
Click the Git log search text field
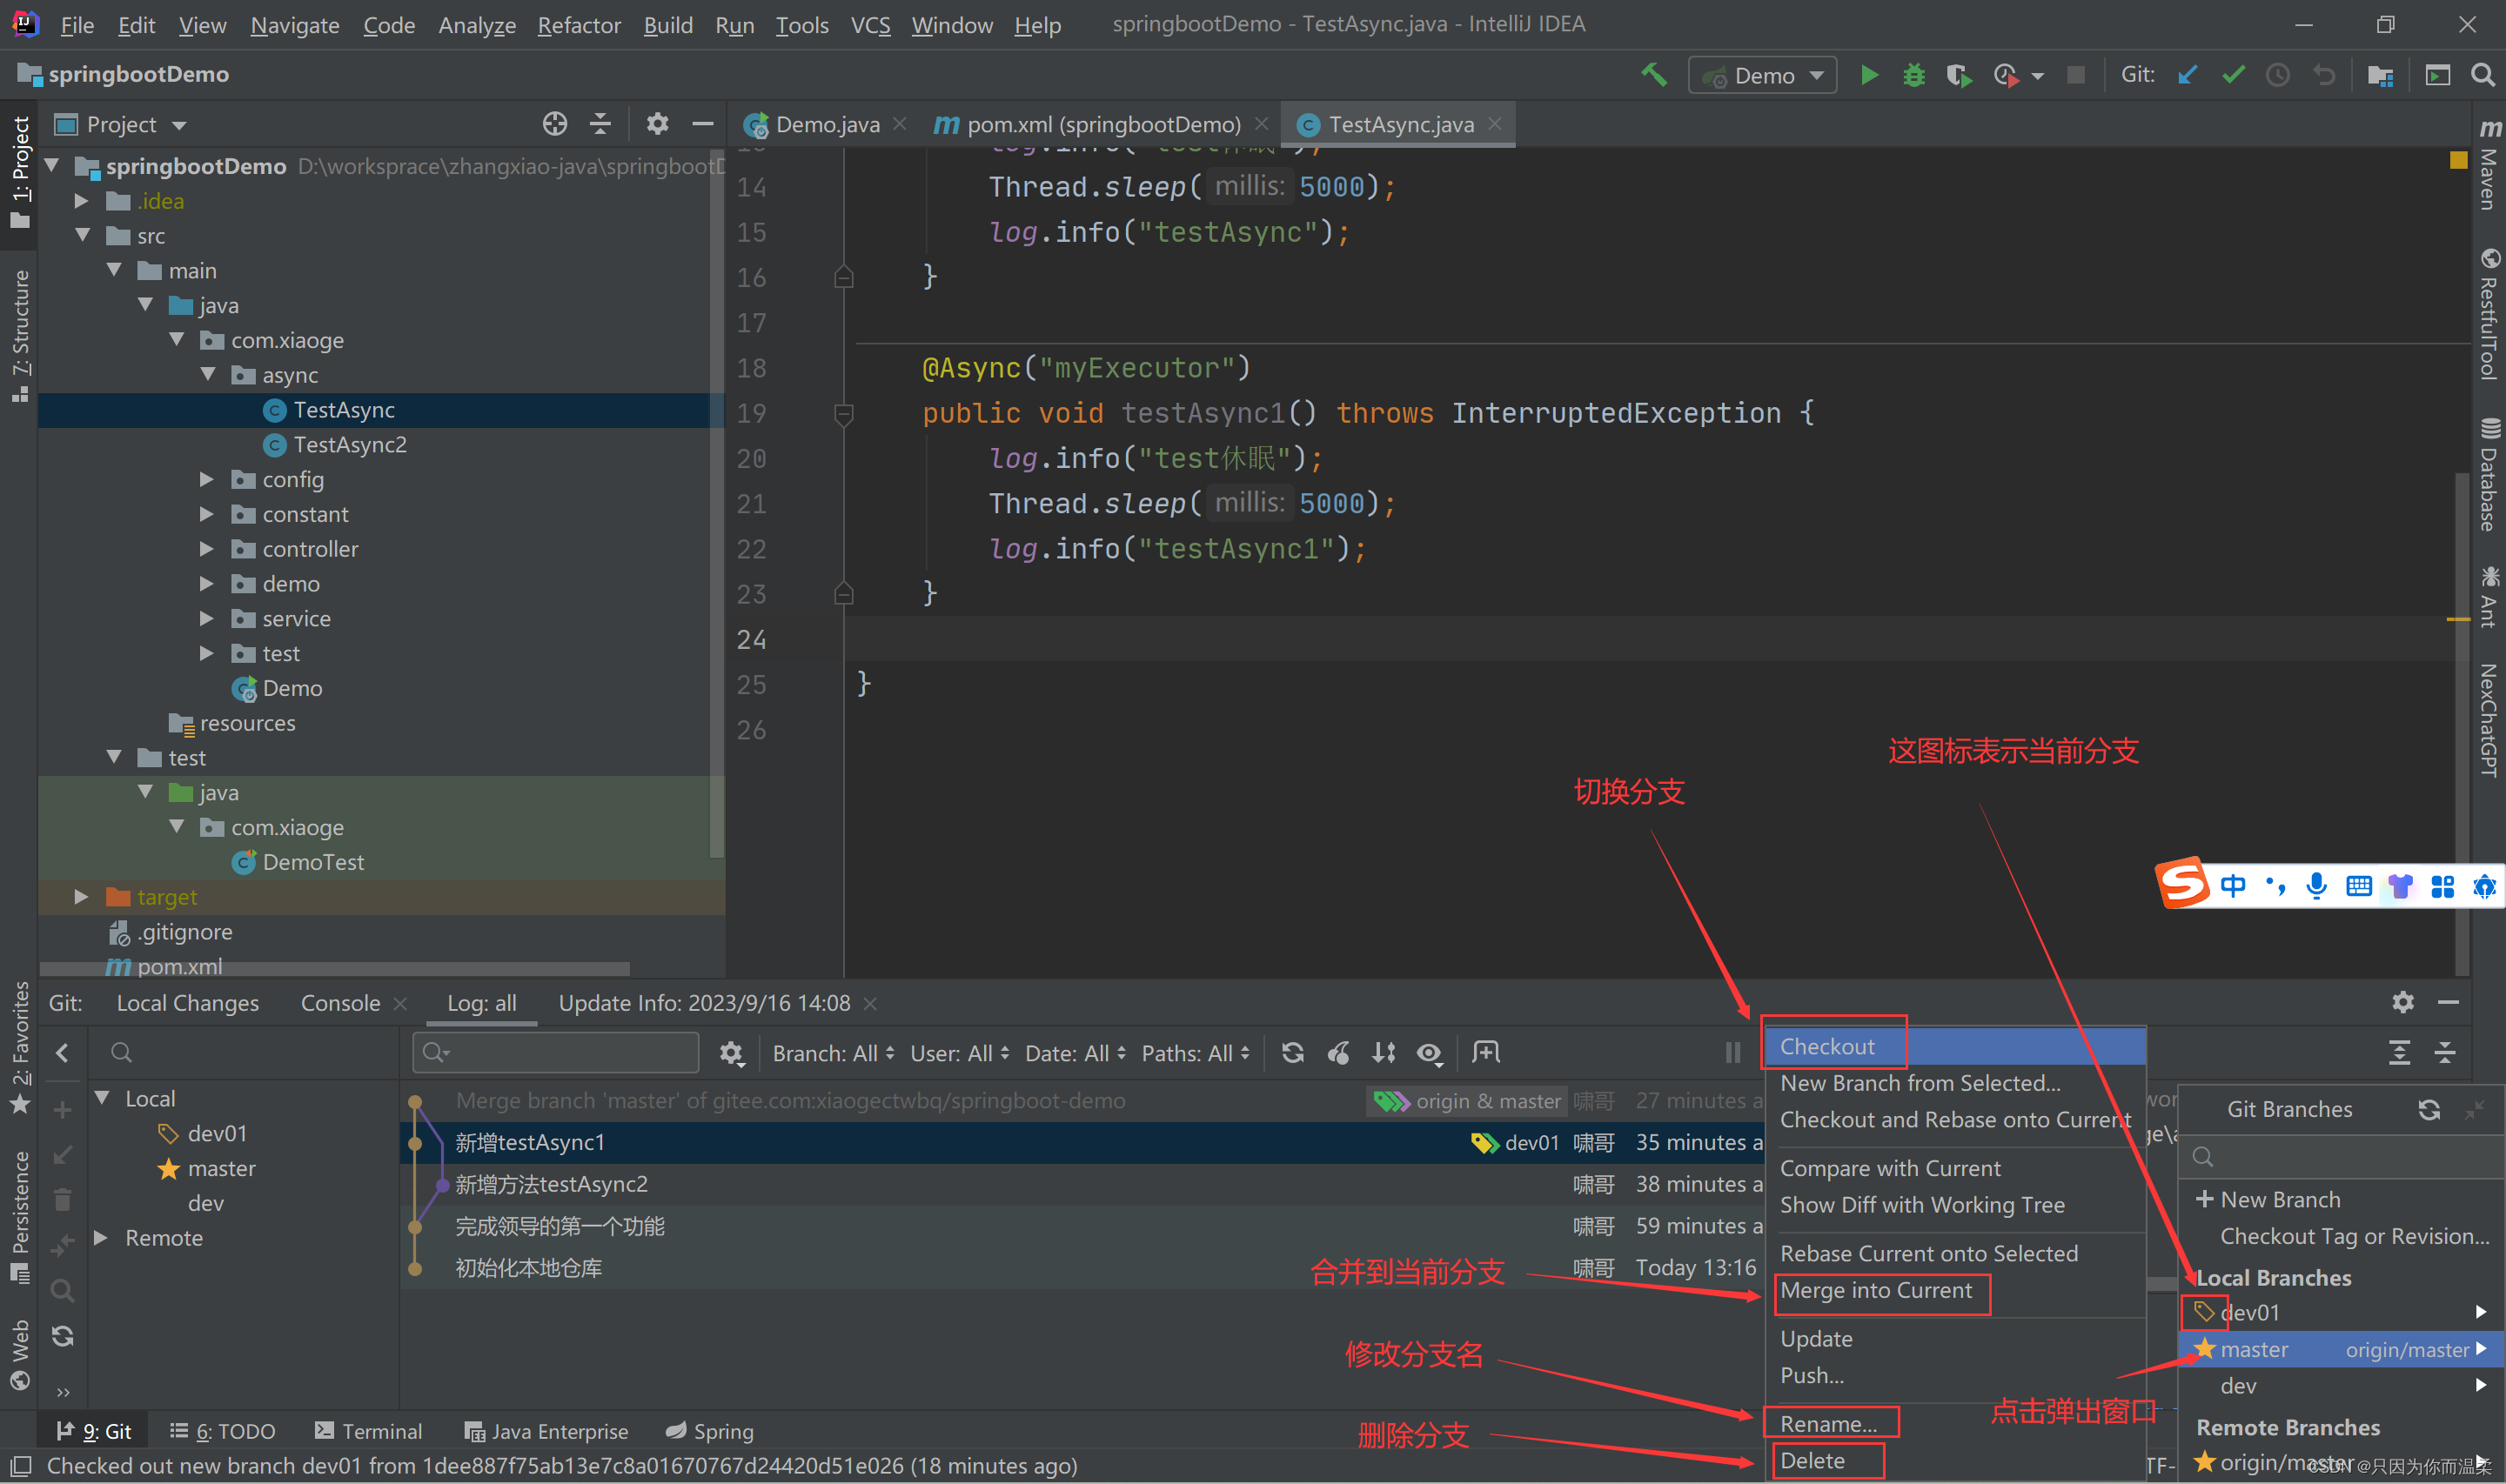point(568,1053)
